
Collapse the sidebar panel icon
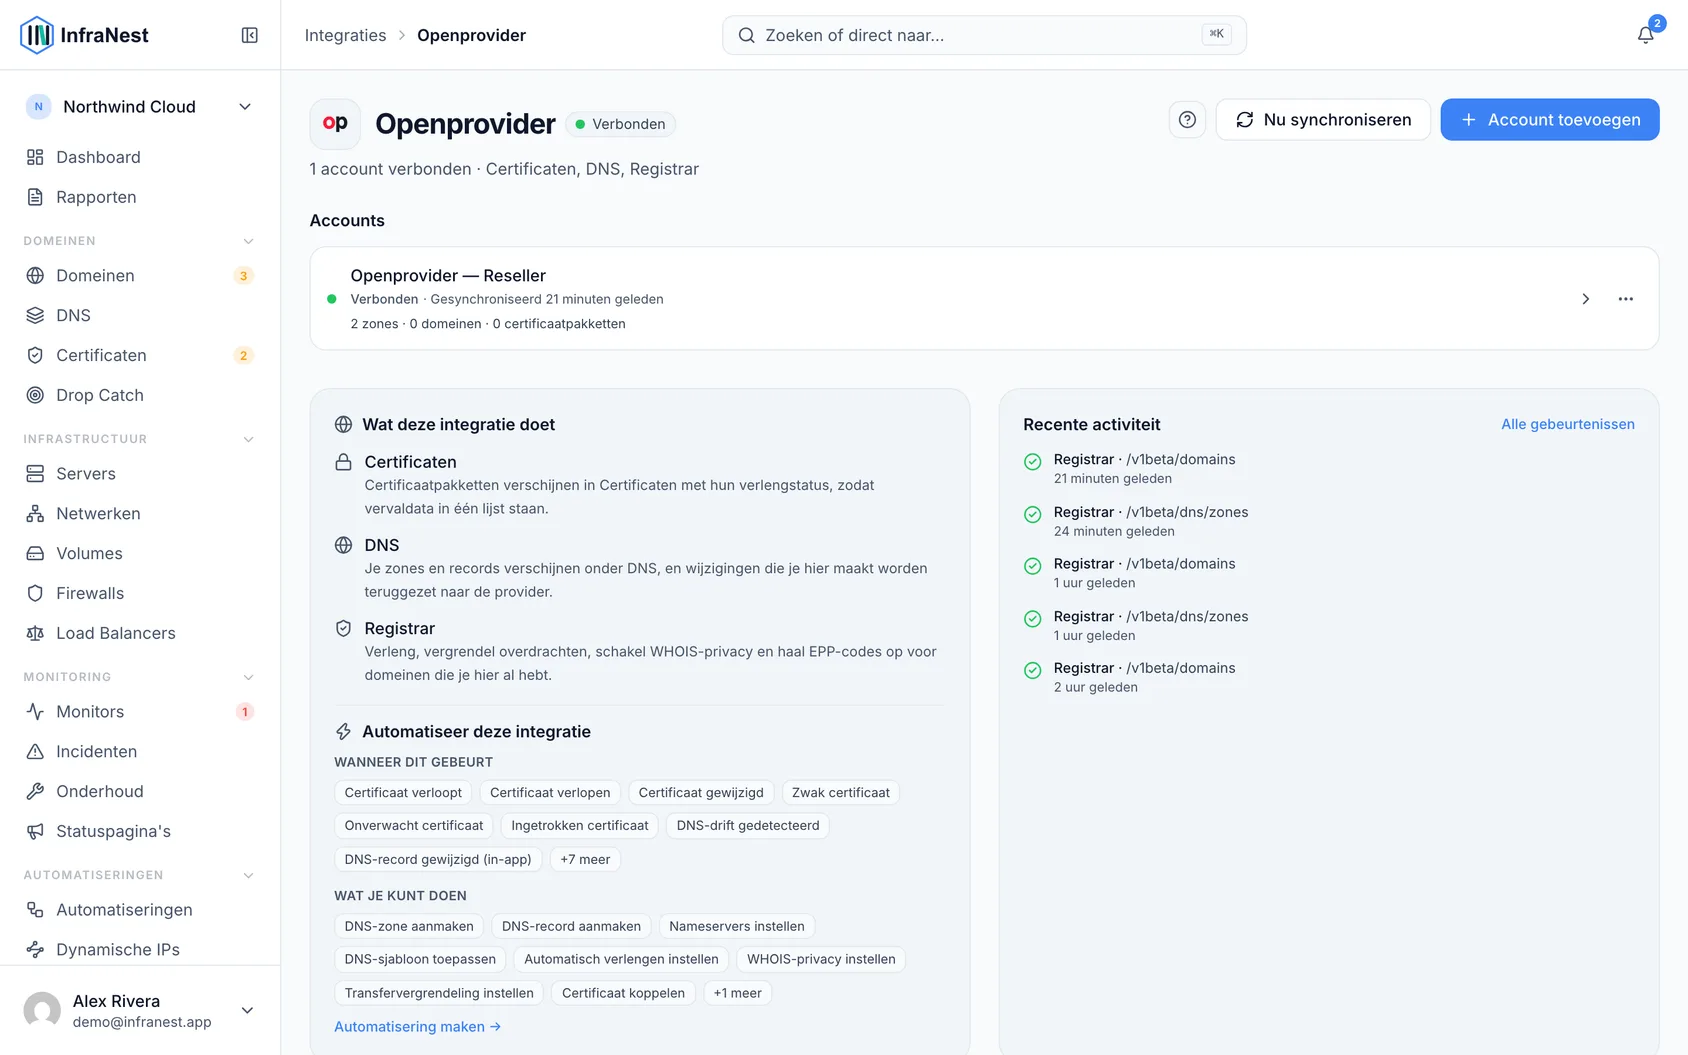pyautogui.click(x=250, y=35)
